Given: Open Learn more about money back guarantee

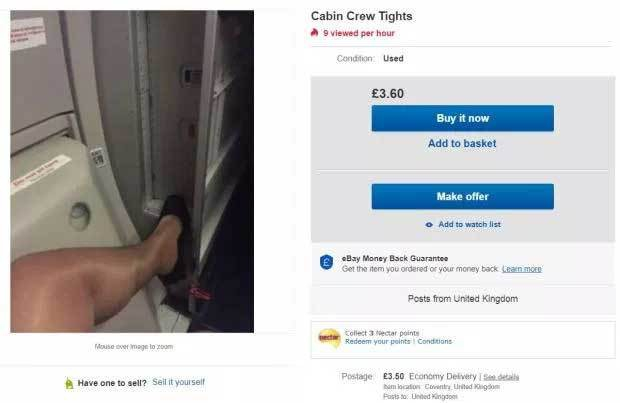Looking at the screenshot, I should click(x=522, y=269).
